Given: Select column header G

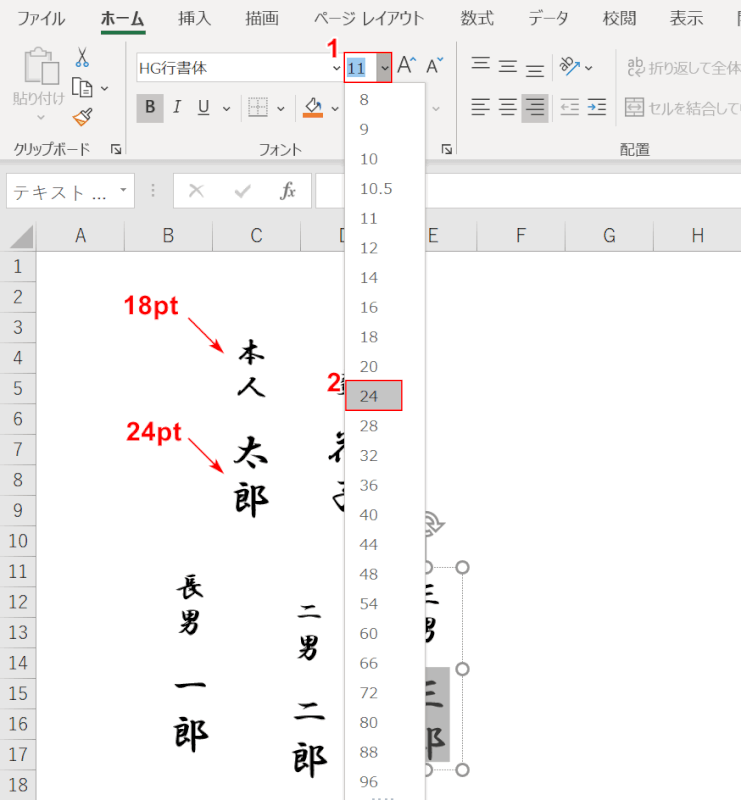Looking at the screenshot, I should click(609, 236).
